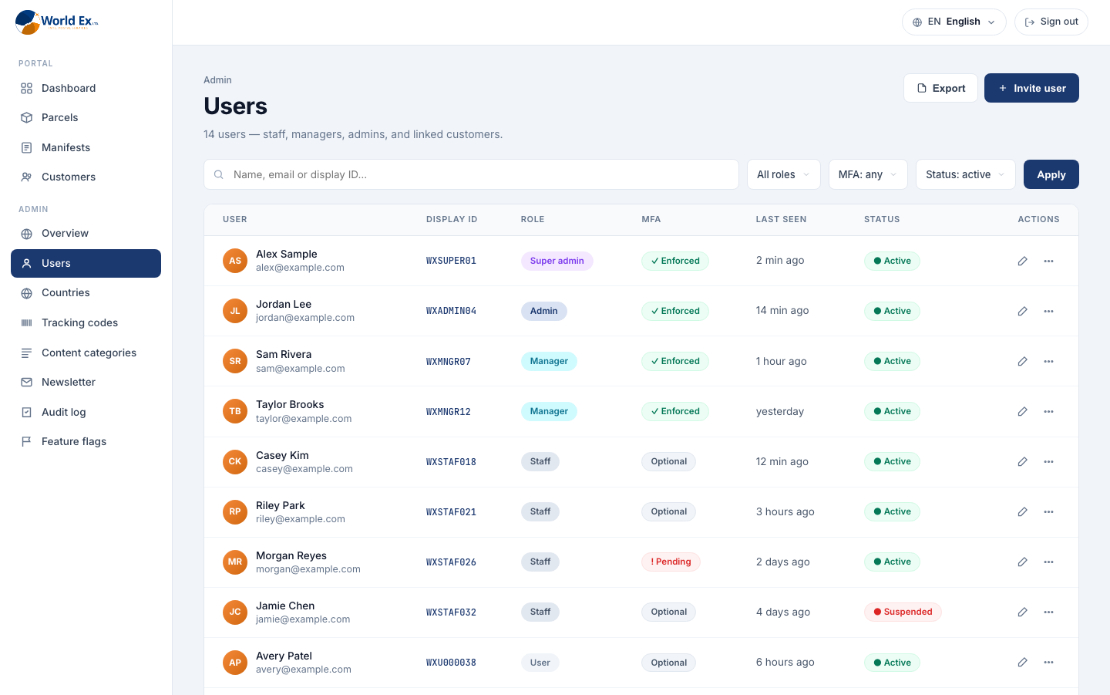Click the LAST SEEN column header
Viewport: 1110px width, 695px height.
781,219
